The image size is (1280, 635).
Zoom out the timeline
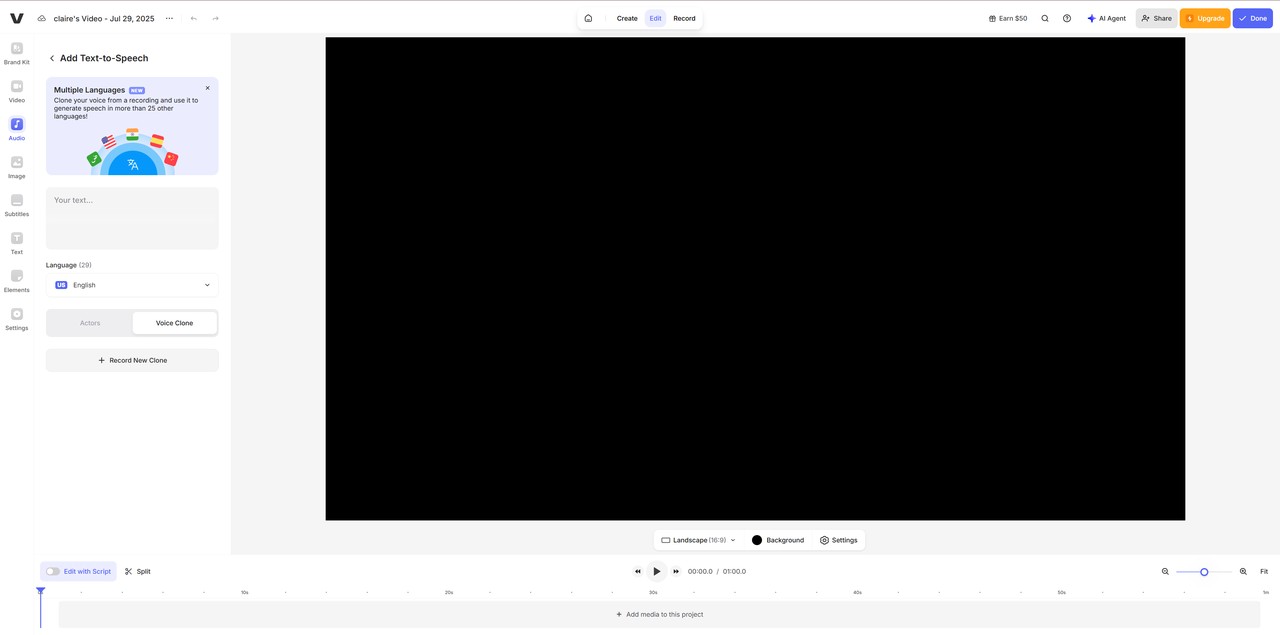[1165, 571]
